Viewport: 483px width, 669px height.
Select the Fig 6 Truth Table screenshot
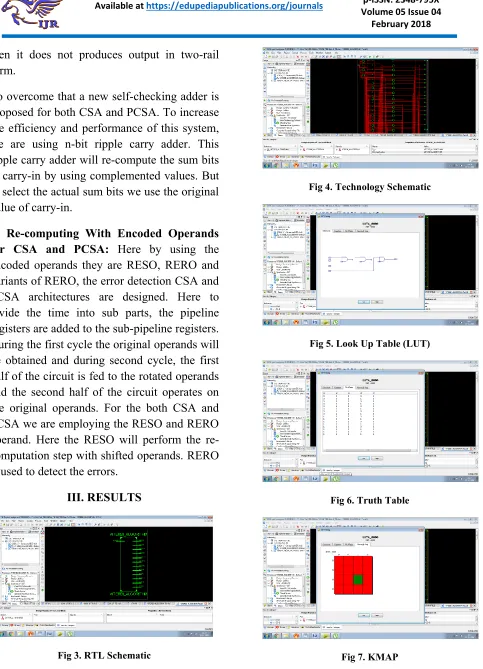[370, 422]
